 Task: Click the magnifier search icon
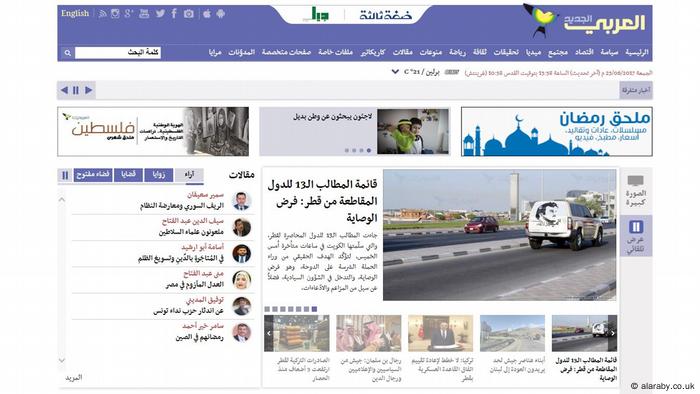point(67,53)
